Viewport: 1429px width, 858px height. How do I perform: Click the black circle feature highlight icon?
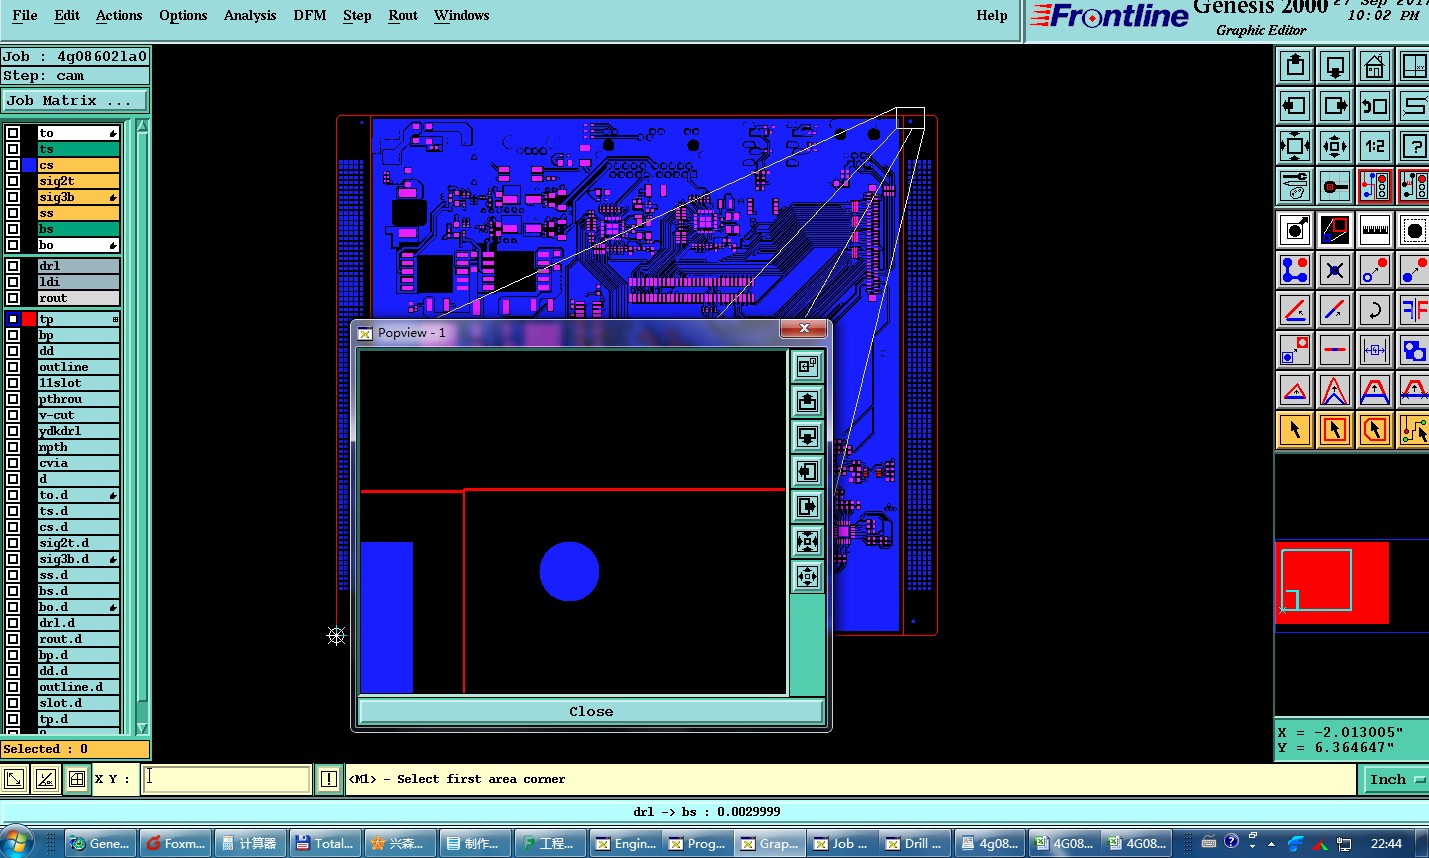[x=1295, y=230]
